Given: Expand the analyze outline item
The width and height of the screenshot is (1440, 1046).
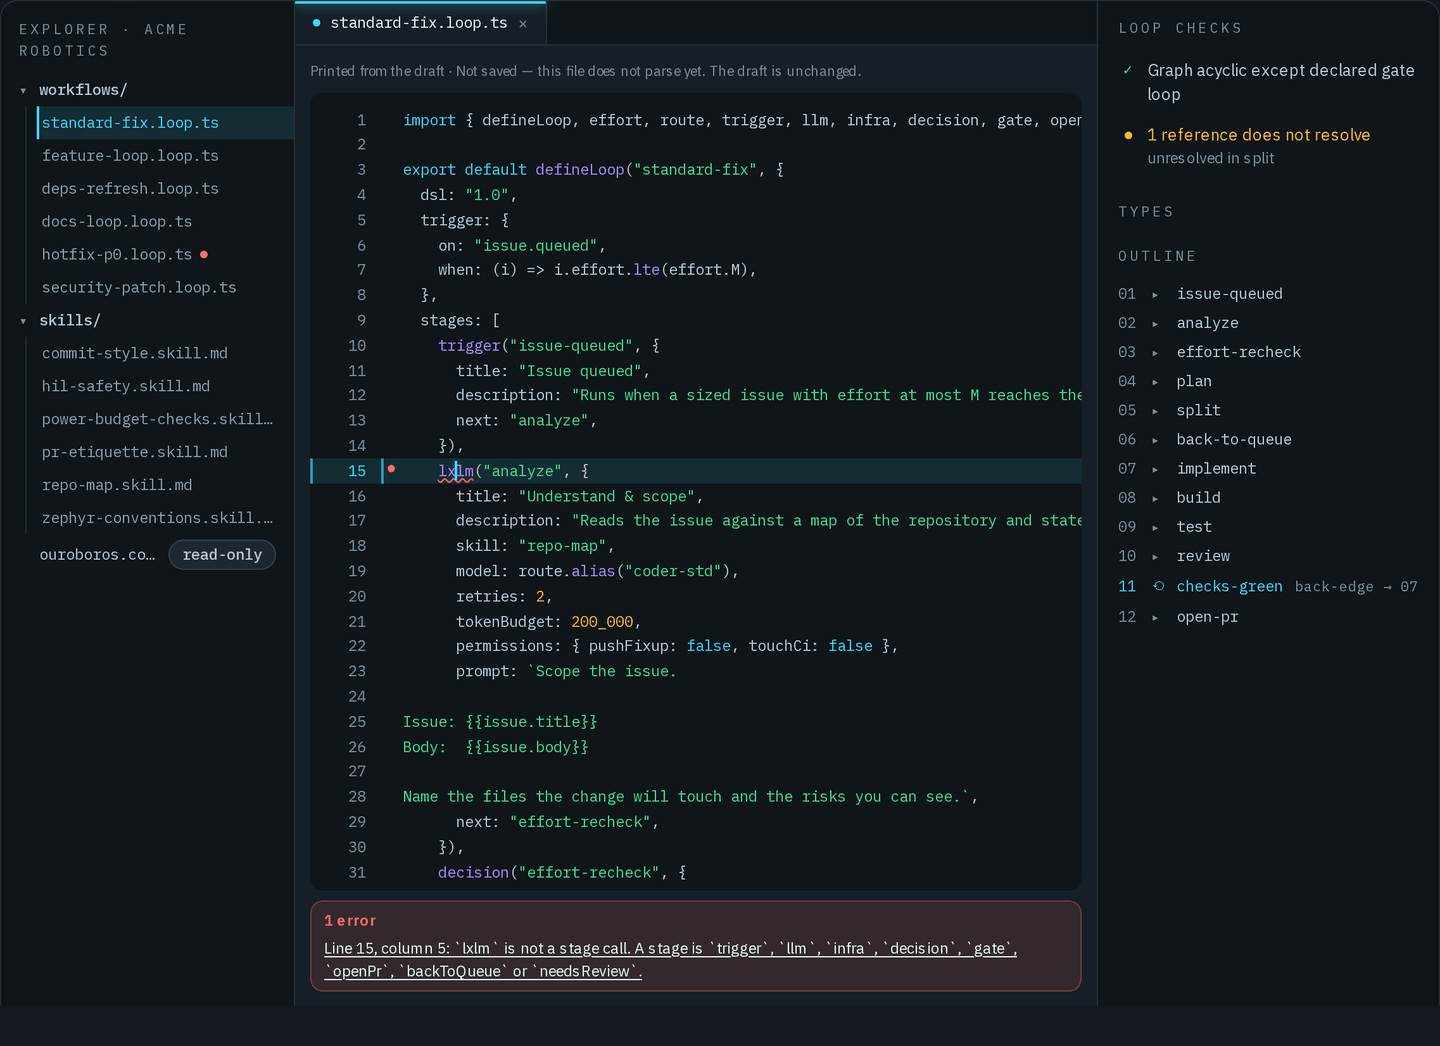Looking at the screenshot, I should (x=1155, y=324).
